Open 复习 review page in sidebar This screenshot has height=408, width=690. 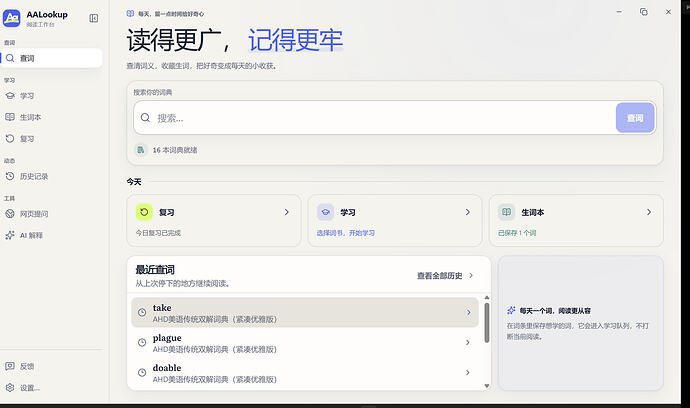click(x=51, y=139)
